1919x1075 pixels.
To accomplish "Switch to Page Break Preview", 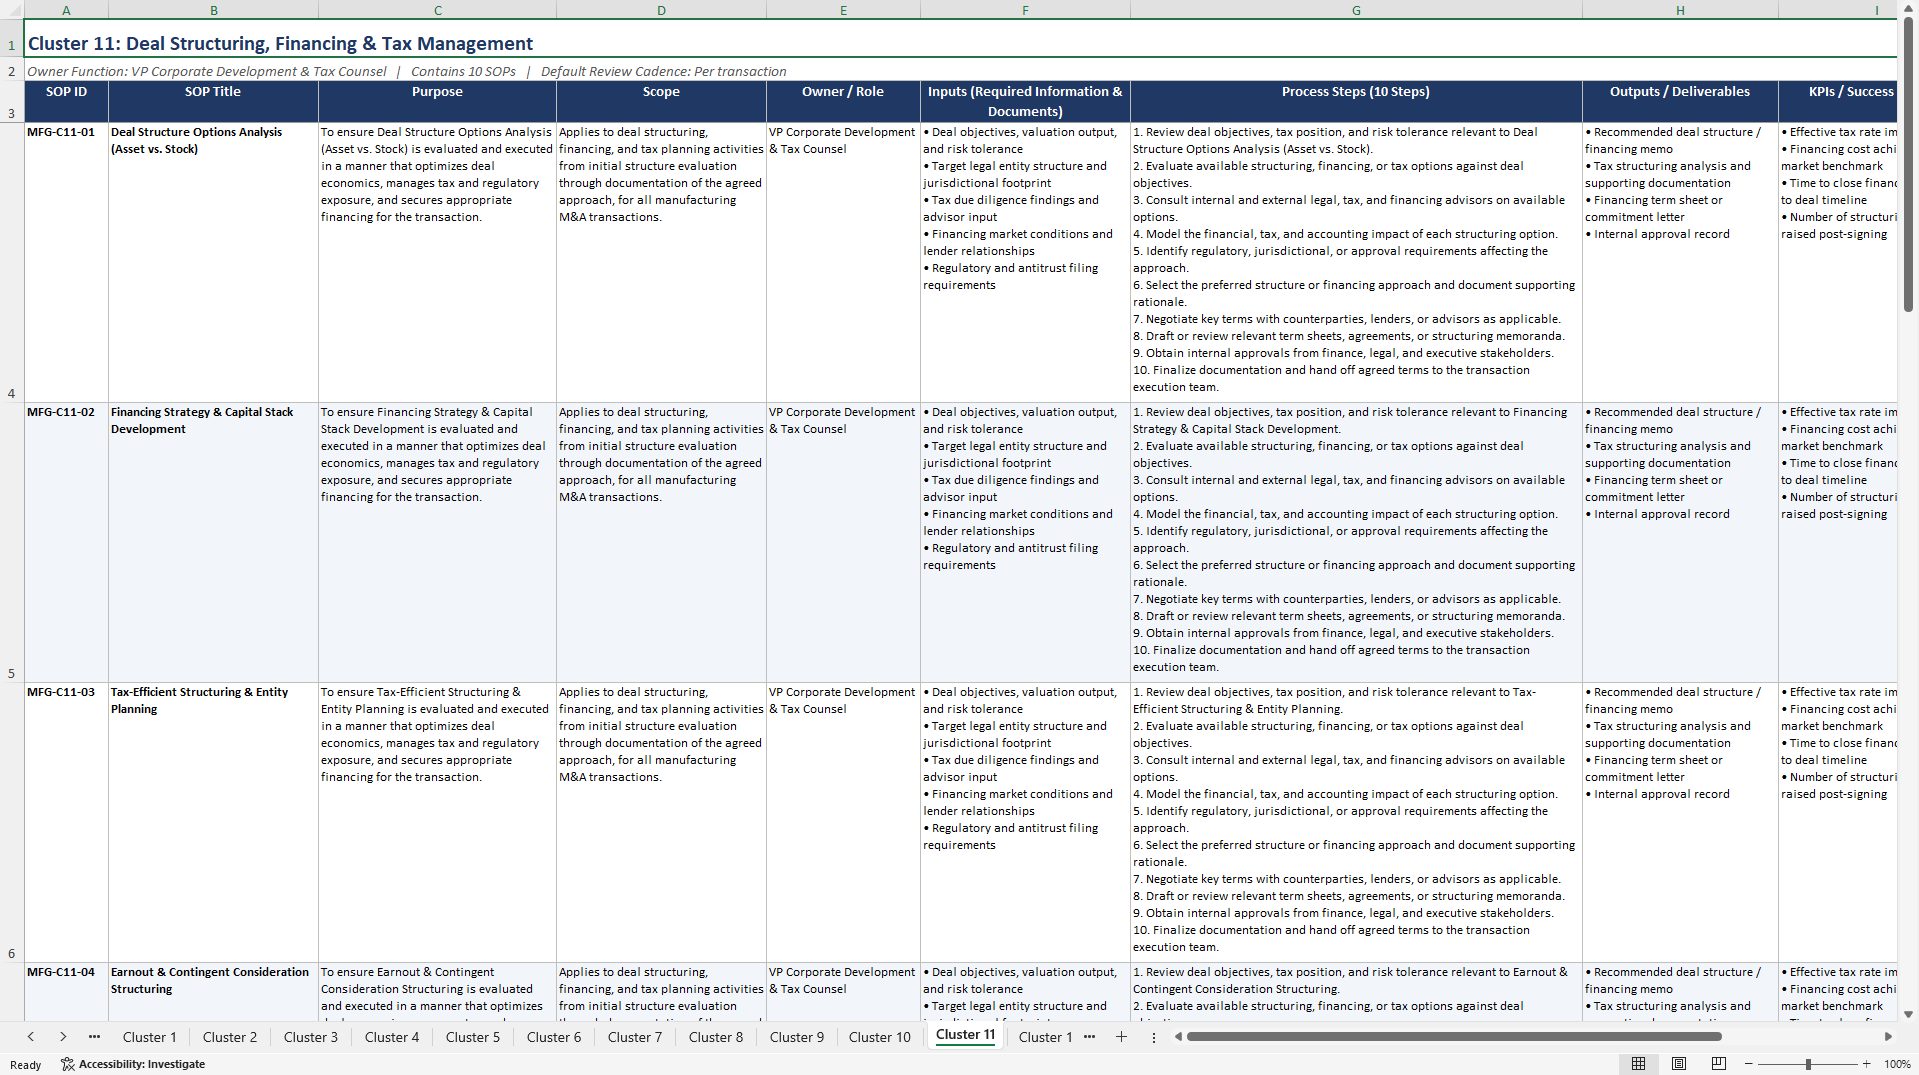I will (1718, 1064).
